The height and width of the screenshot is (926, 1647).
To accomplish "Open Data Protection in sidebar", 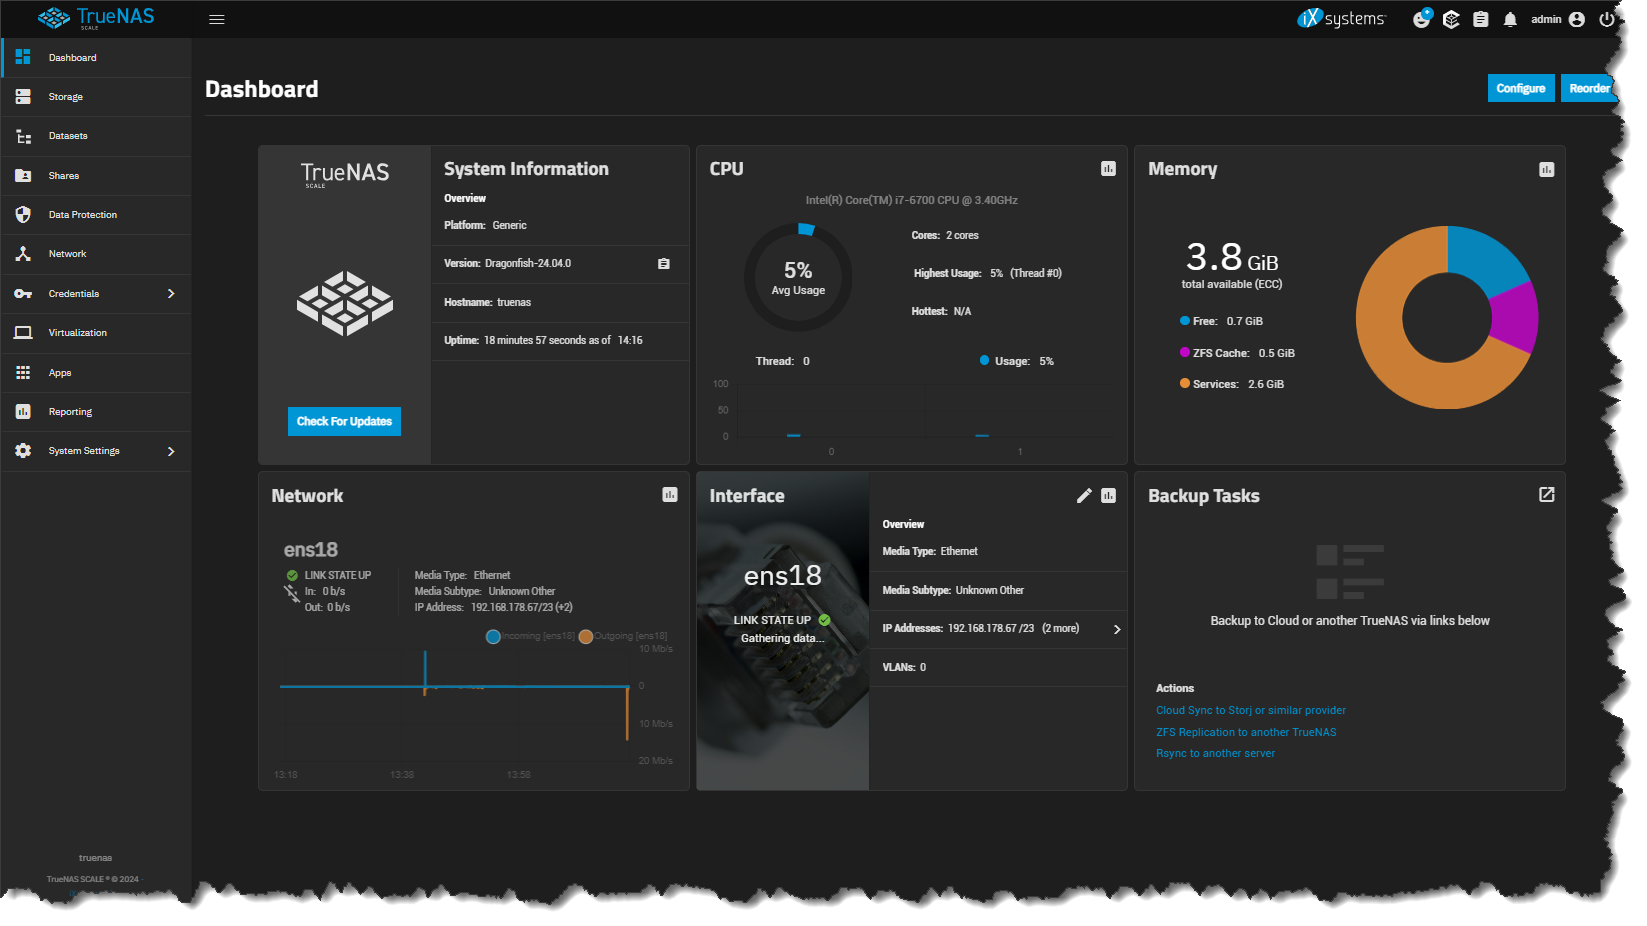I will (96, 215).
